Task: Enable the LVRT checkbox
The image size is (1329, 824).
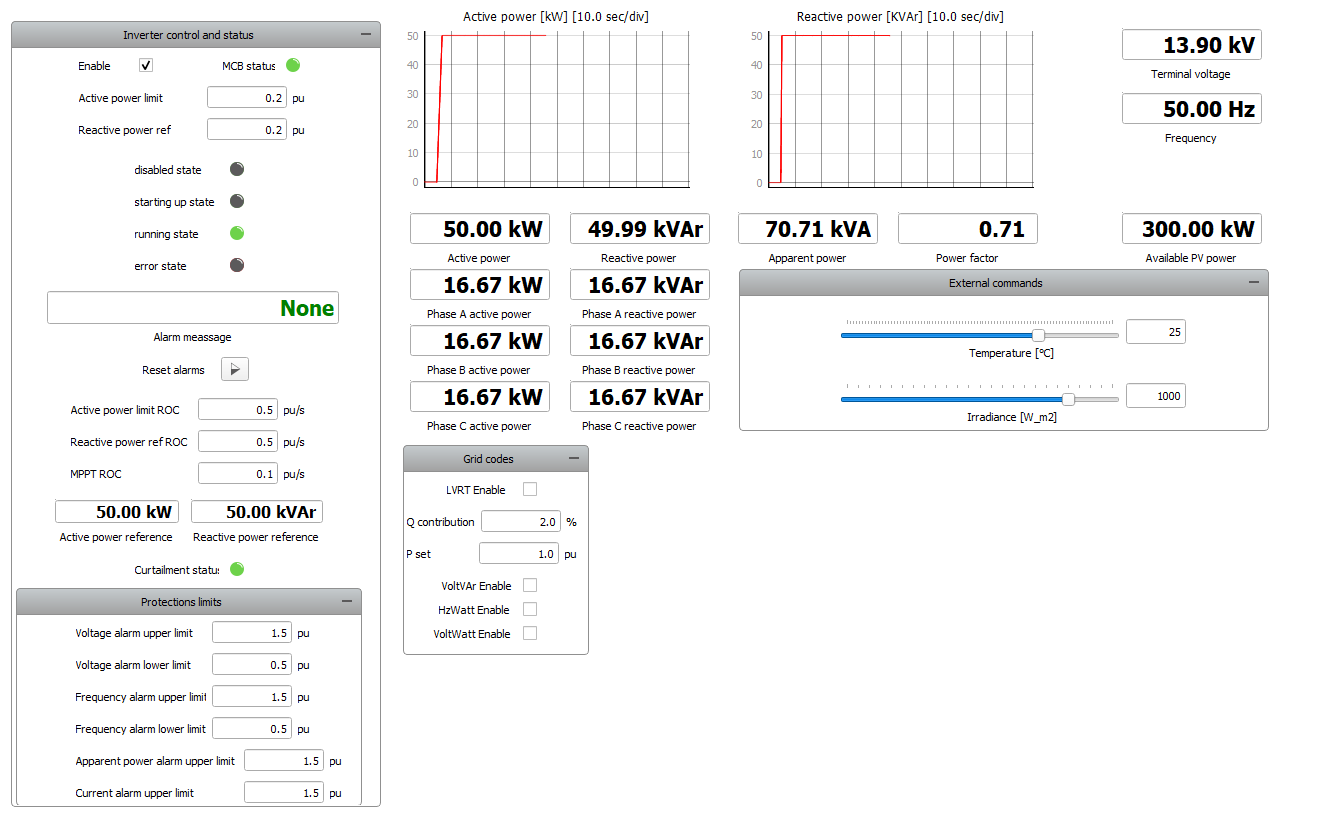Action: (530, 490)
